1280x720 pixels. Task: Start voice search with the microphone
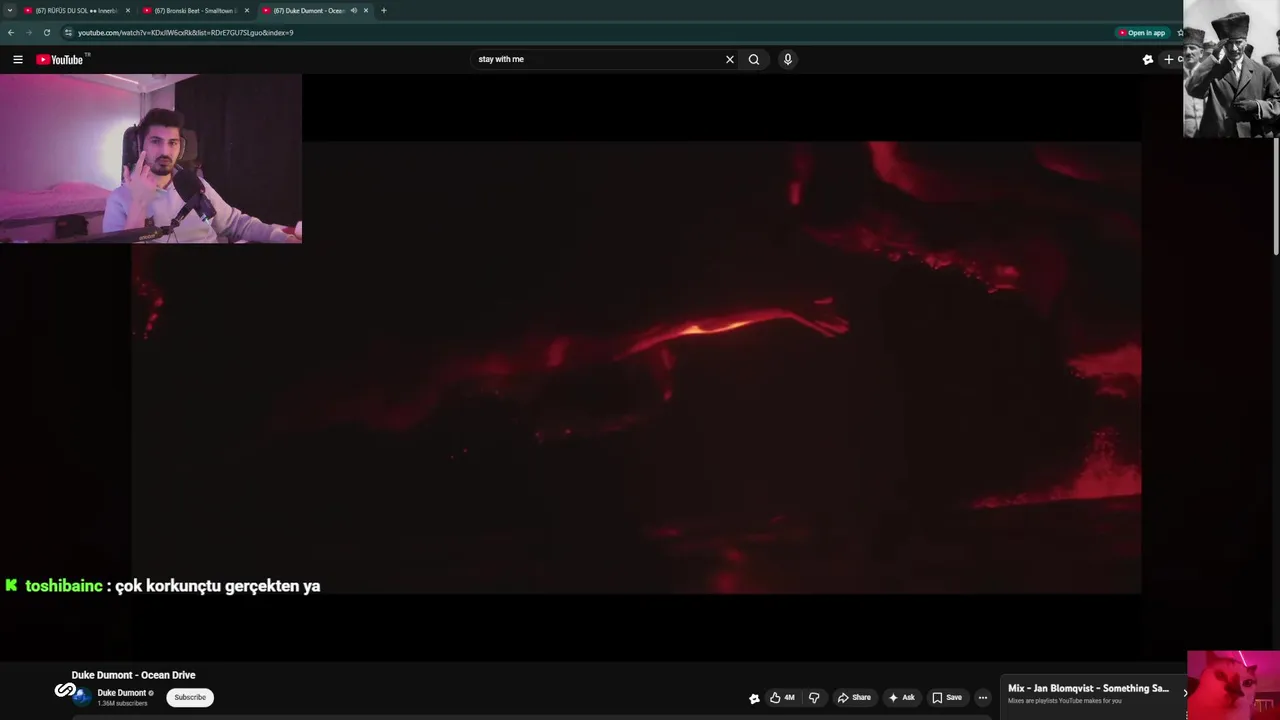[788, 59]
